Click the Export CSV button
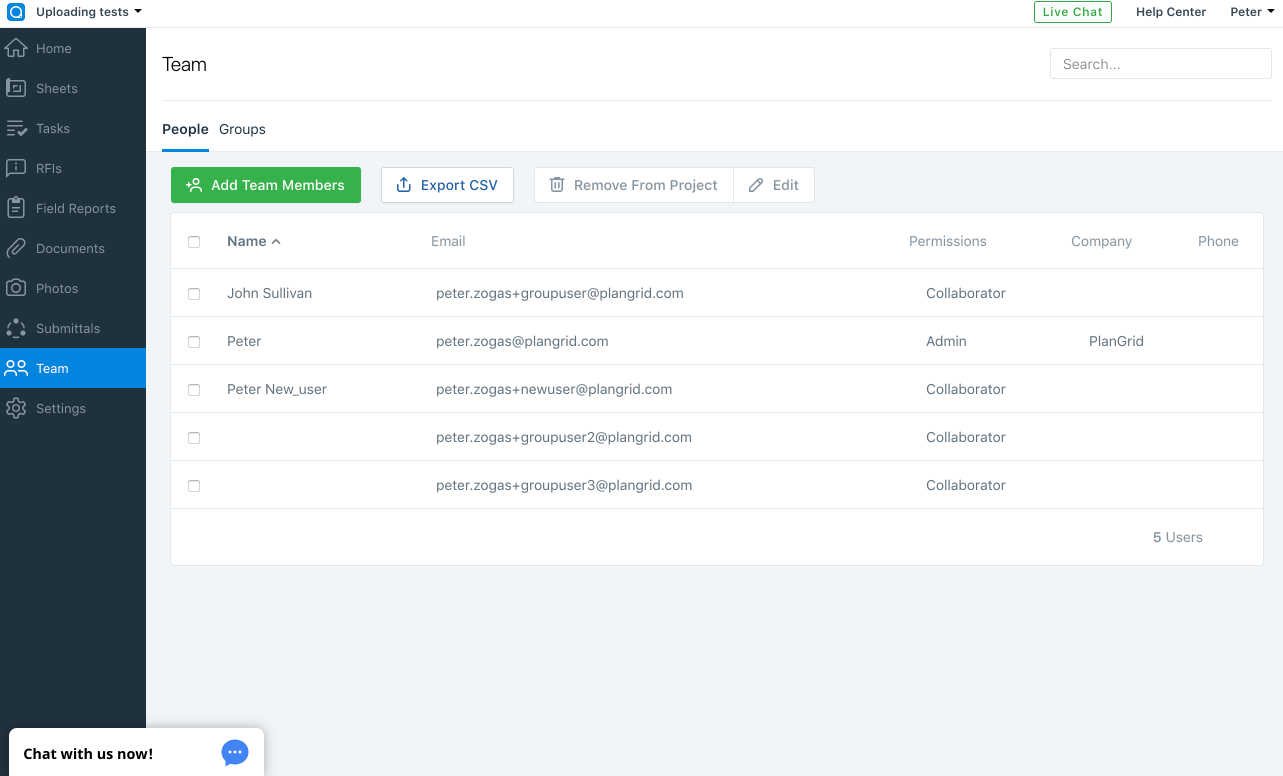1283x776 pixels. 447,185
